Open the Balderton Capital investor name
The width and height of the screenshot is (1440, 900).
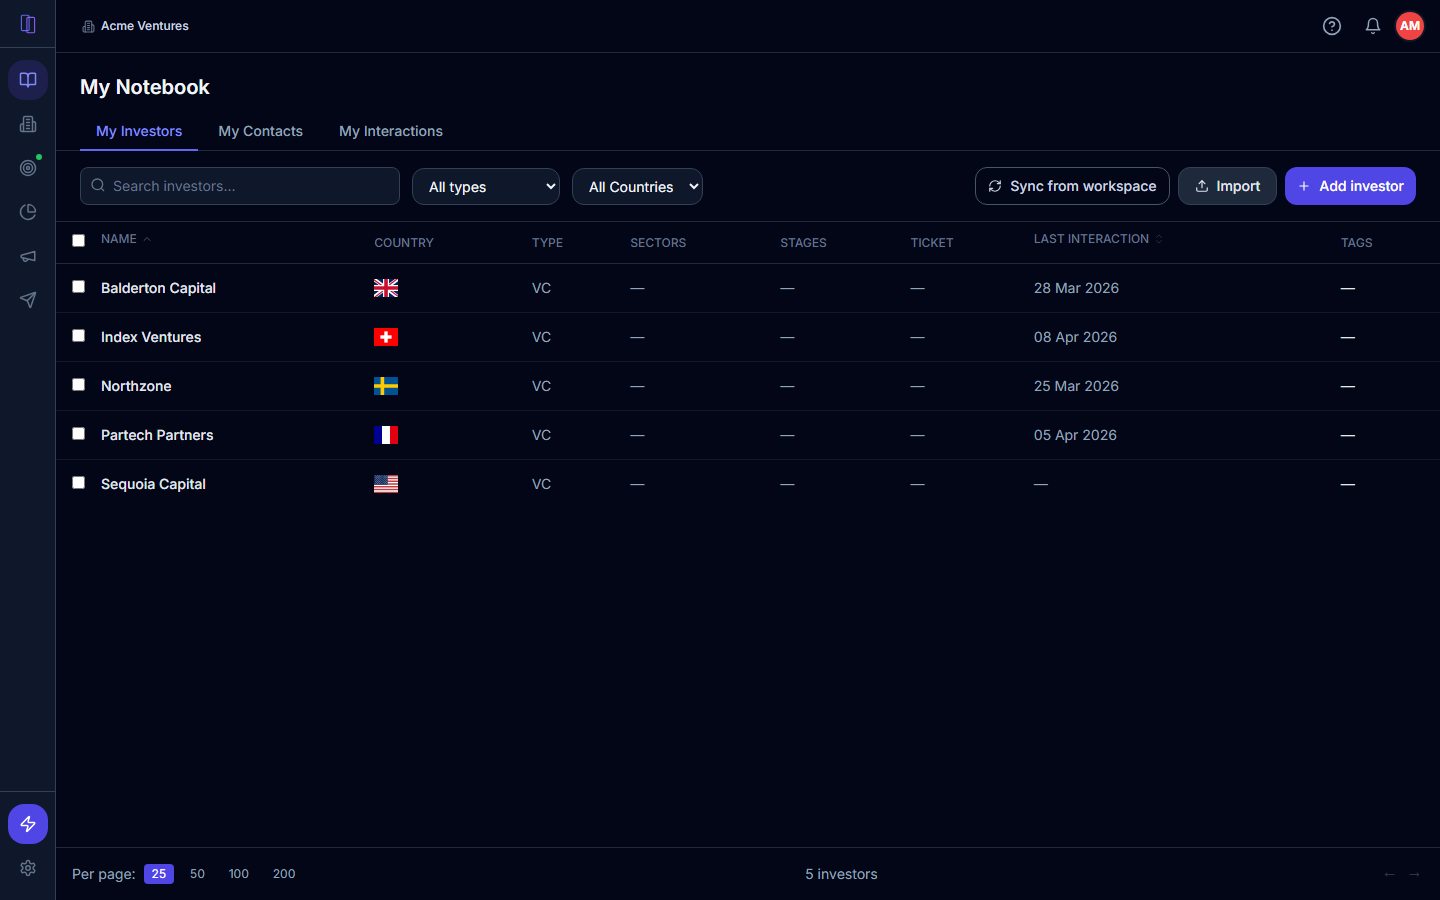(158, 288)
